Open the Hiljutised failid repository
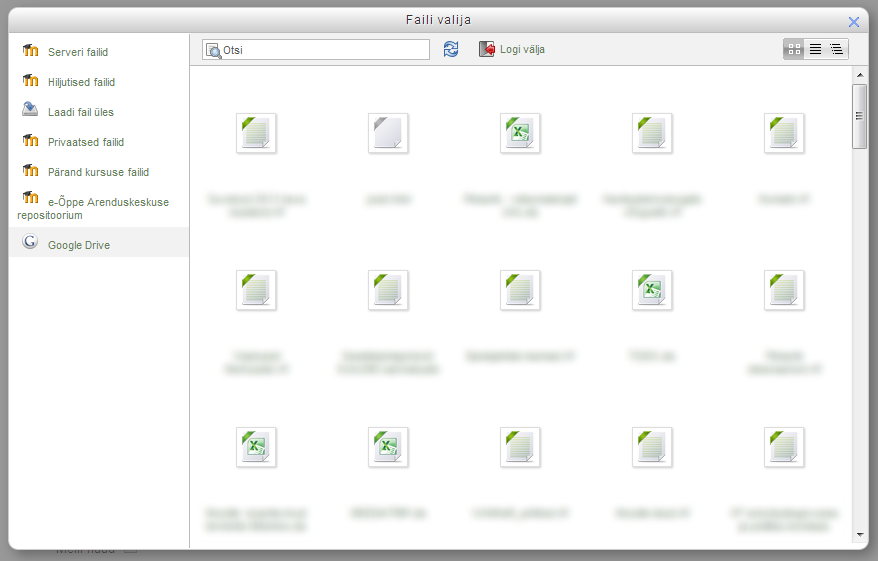Image resolution: width=878 pixels, height=561 pixels. point(81,82)
